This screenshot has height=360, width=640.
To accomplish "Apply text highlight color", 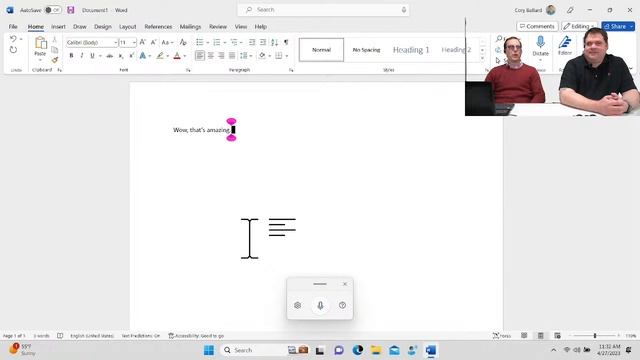I will click(x=160, y=56).
